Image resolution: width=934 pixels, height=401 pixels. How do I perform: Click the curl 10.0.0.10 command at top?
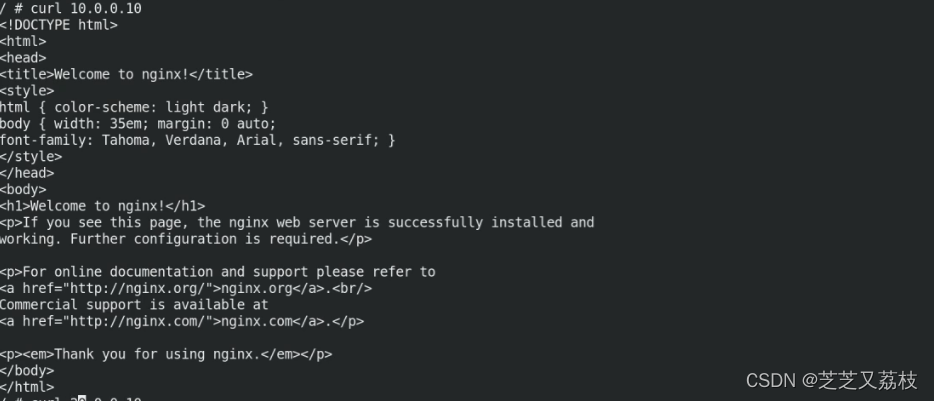[x=86, y=8]
